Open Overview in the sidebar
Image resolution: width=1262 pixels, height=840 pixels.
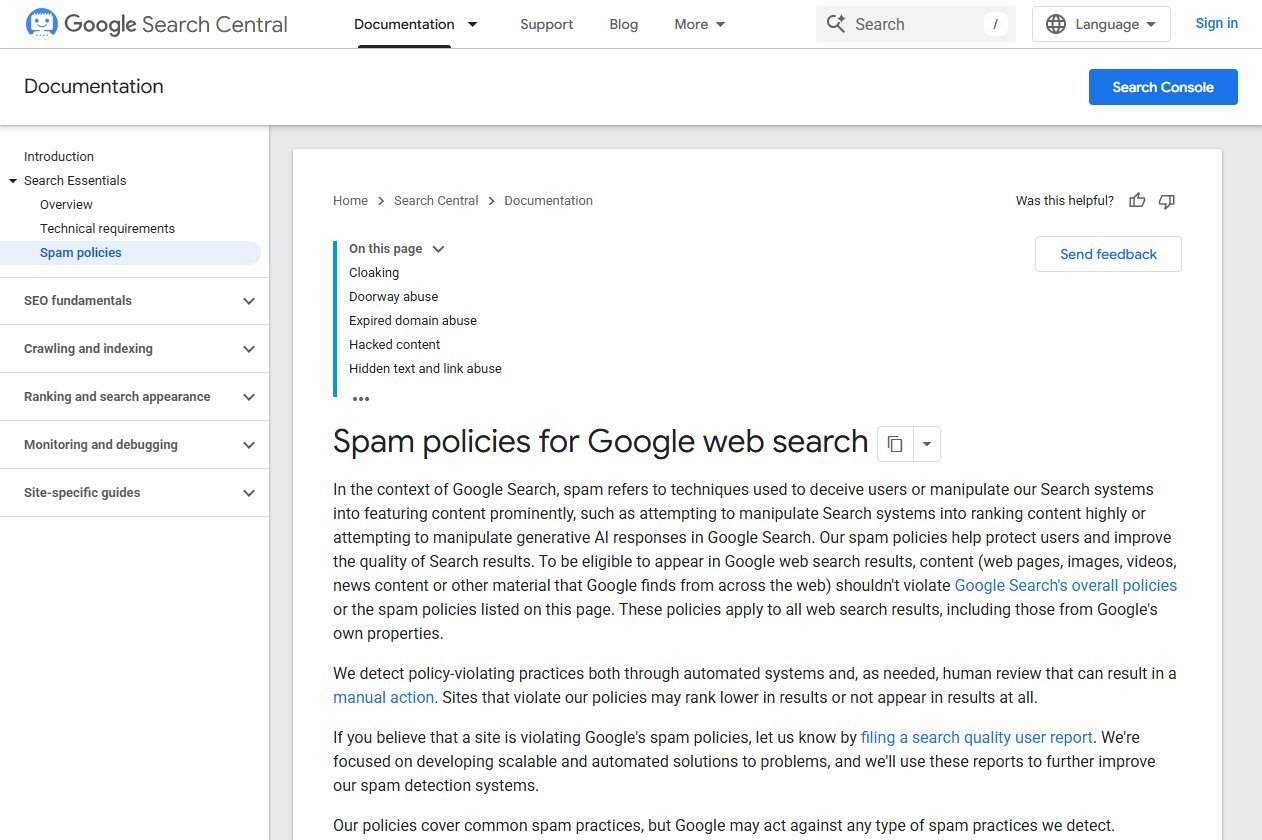pos(66,205)
